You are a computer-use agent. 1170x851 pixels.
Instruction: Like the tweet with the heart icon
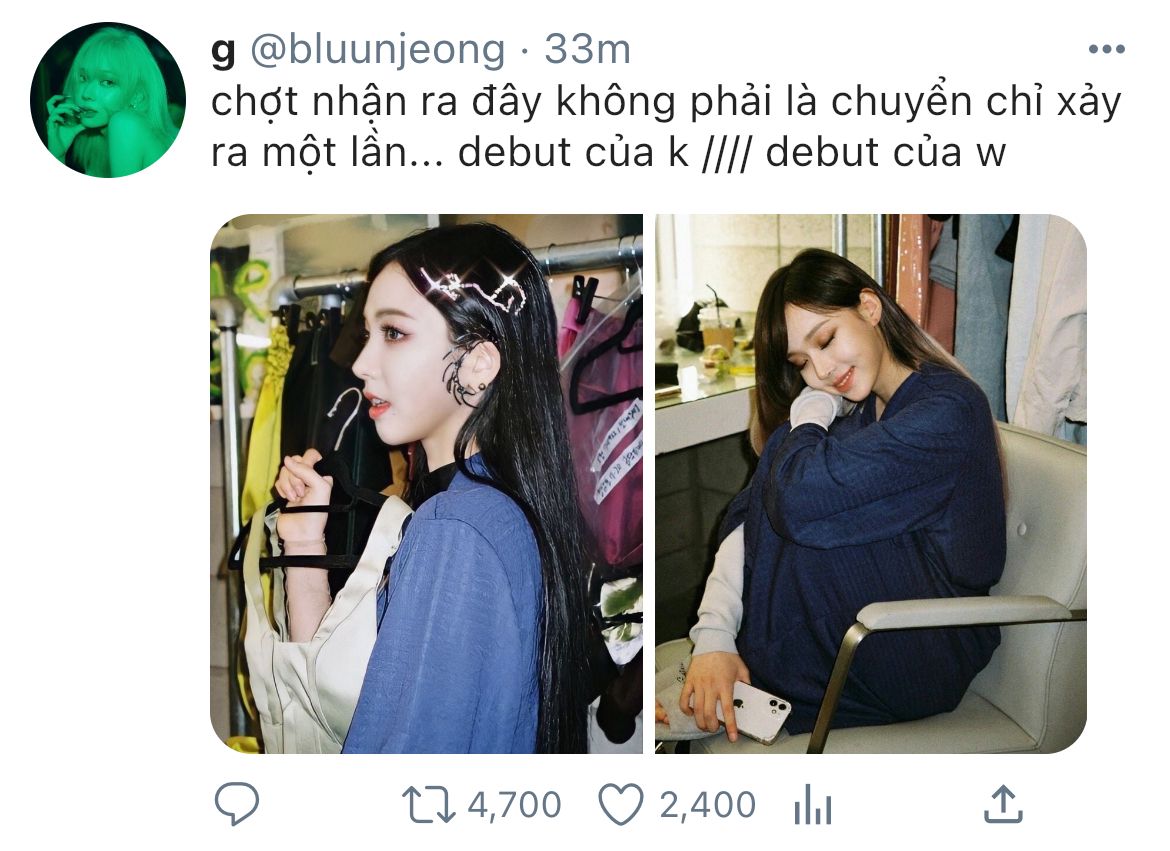click(x=621, y=805)
